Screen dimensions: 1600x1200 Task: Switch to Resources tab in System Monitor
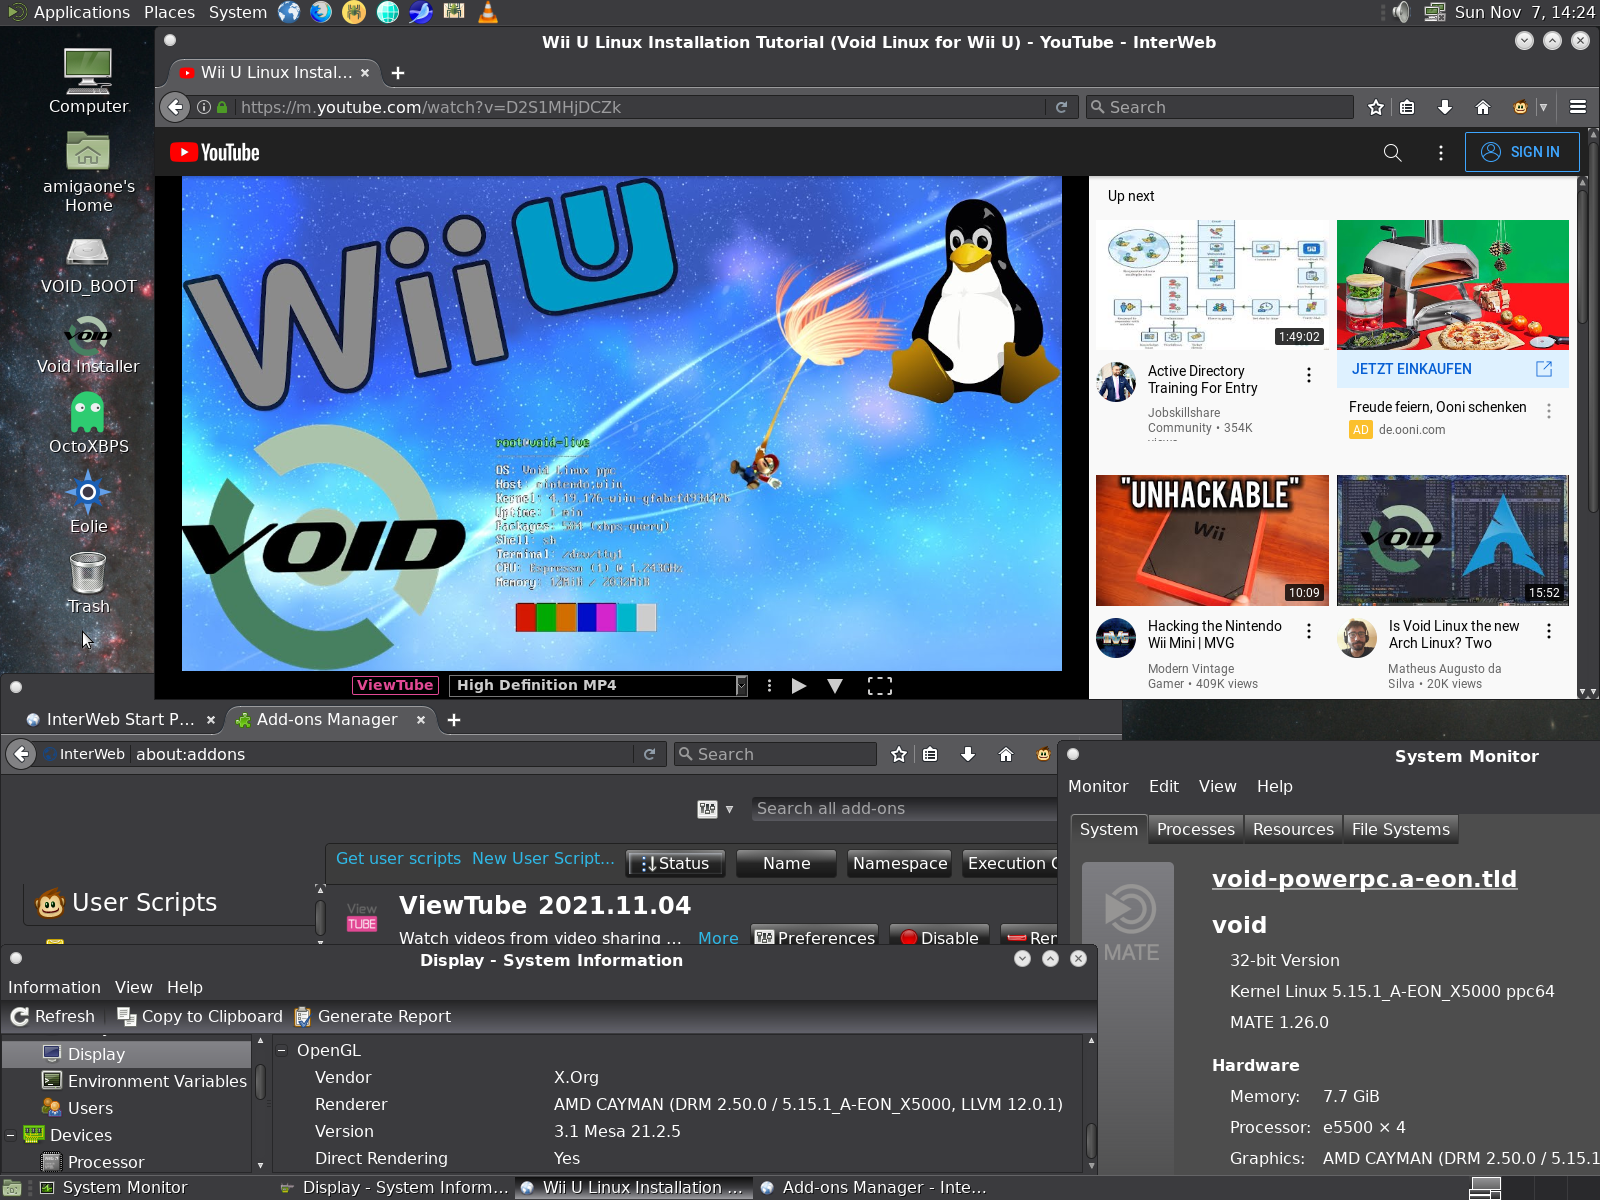1293,829
